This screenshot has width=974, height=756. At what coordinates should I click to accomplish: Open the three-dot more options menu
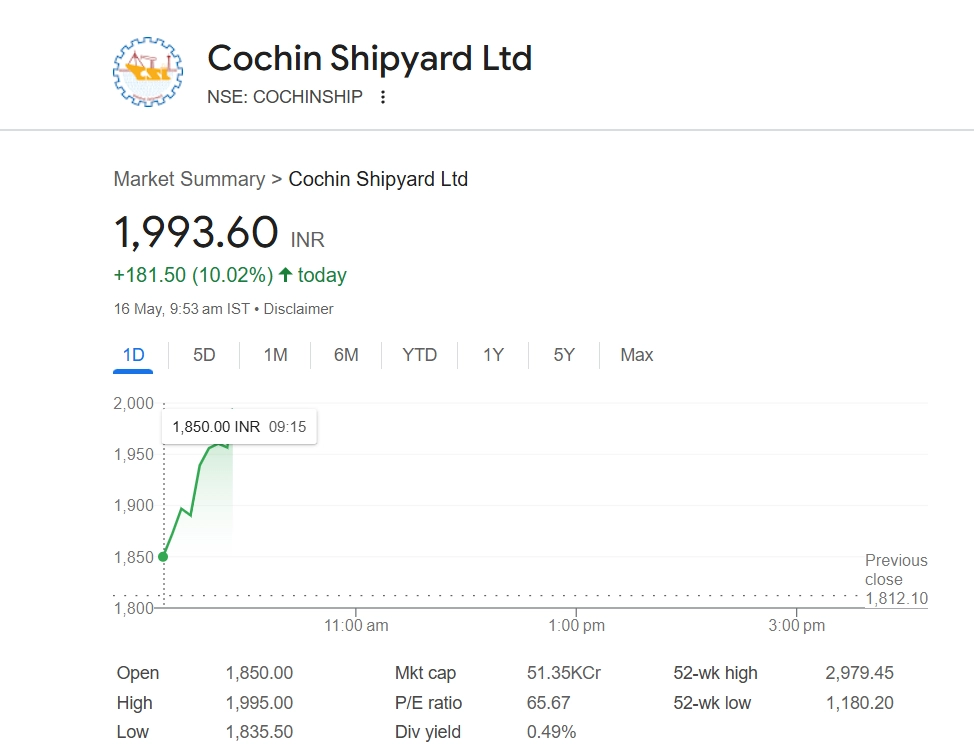click(x=382, y=97)
